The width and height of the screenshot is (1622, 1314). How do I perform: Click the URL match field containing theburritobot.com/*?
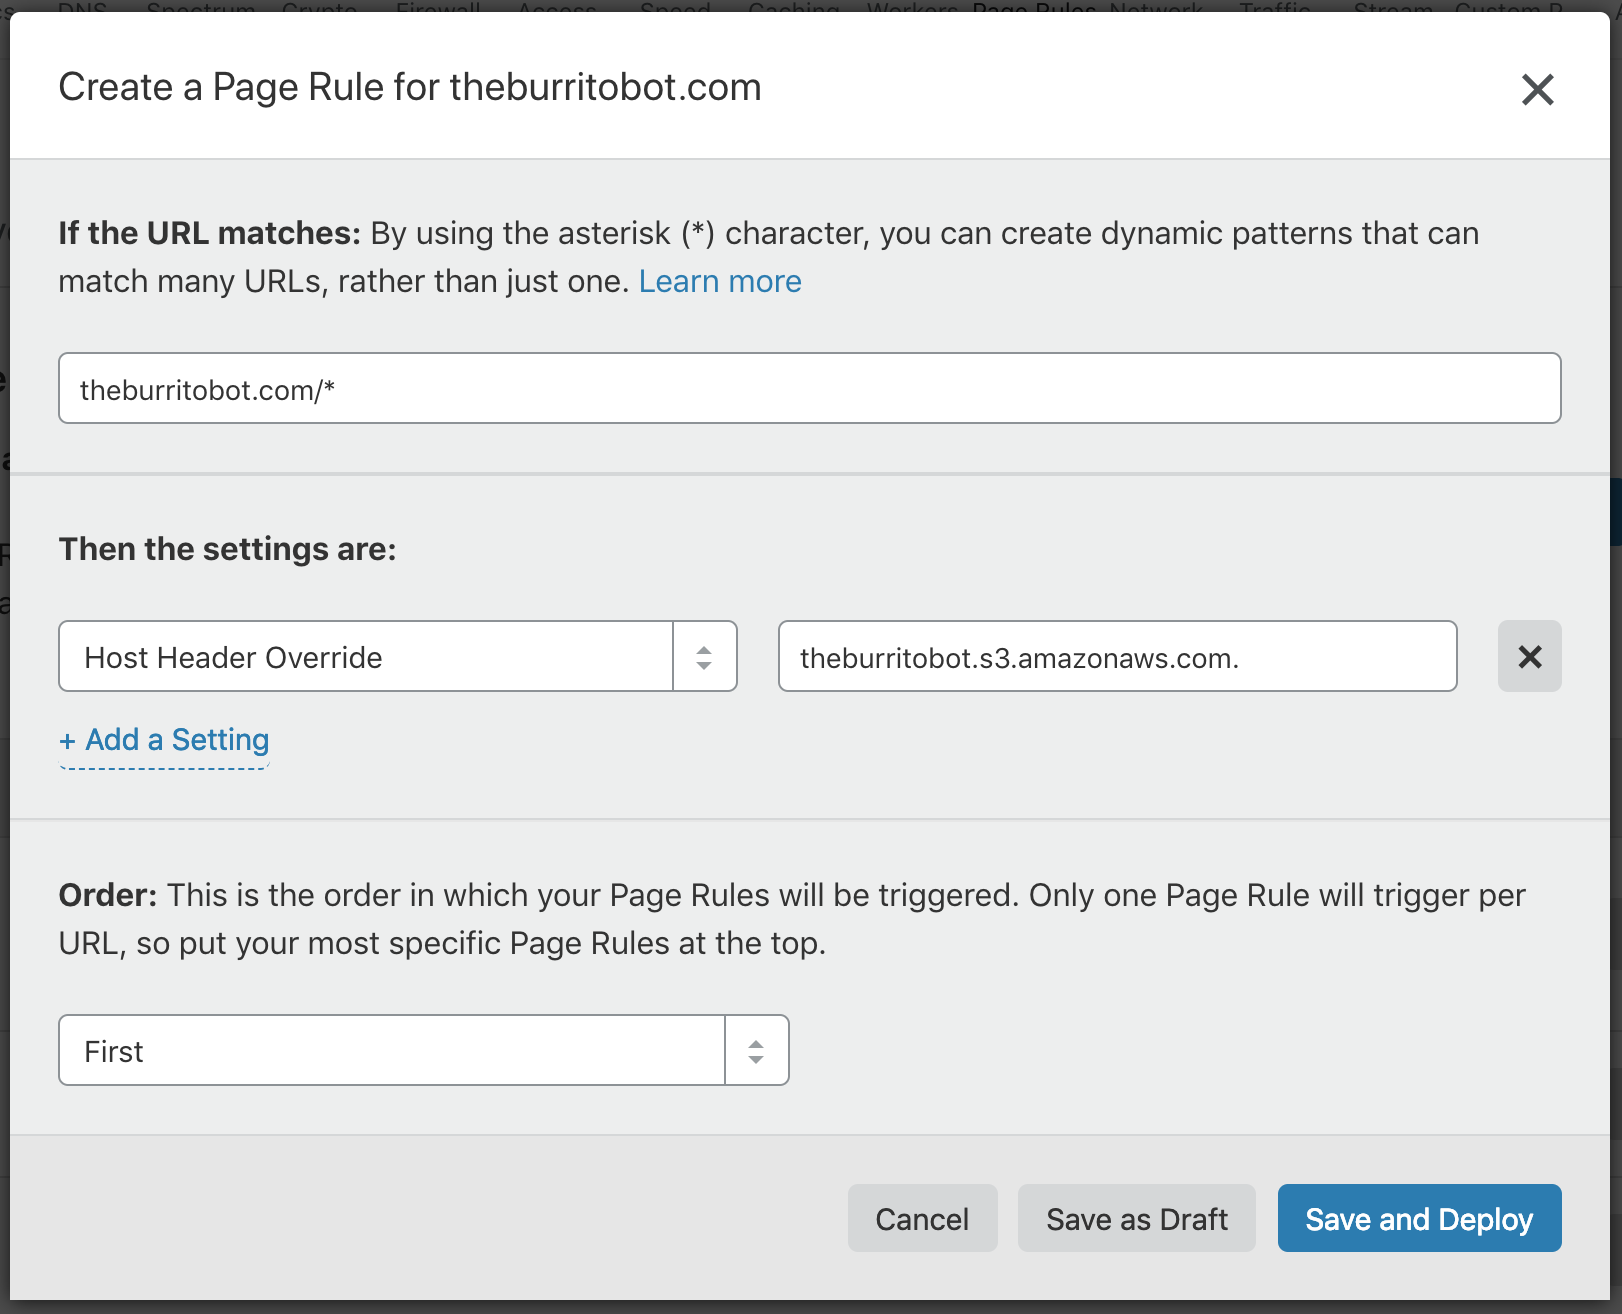click(x=808, y=388)
